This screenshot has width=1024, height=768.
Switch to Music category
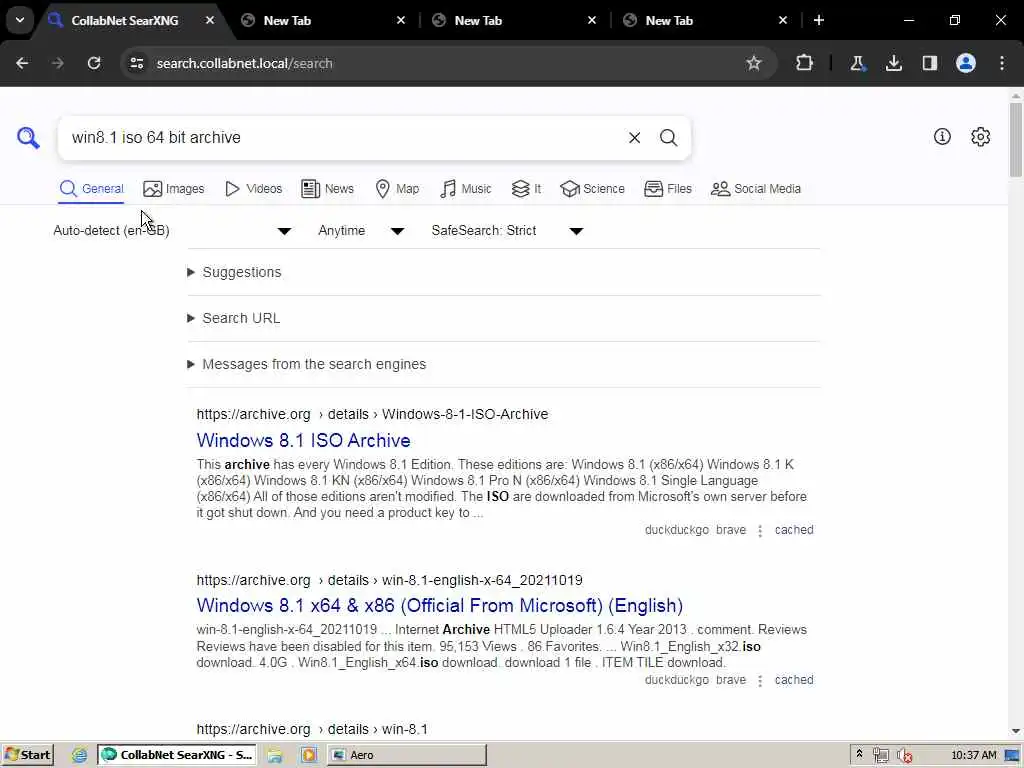466,189
